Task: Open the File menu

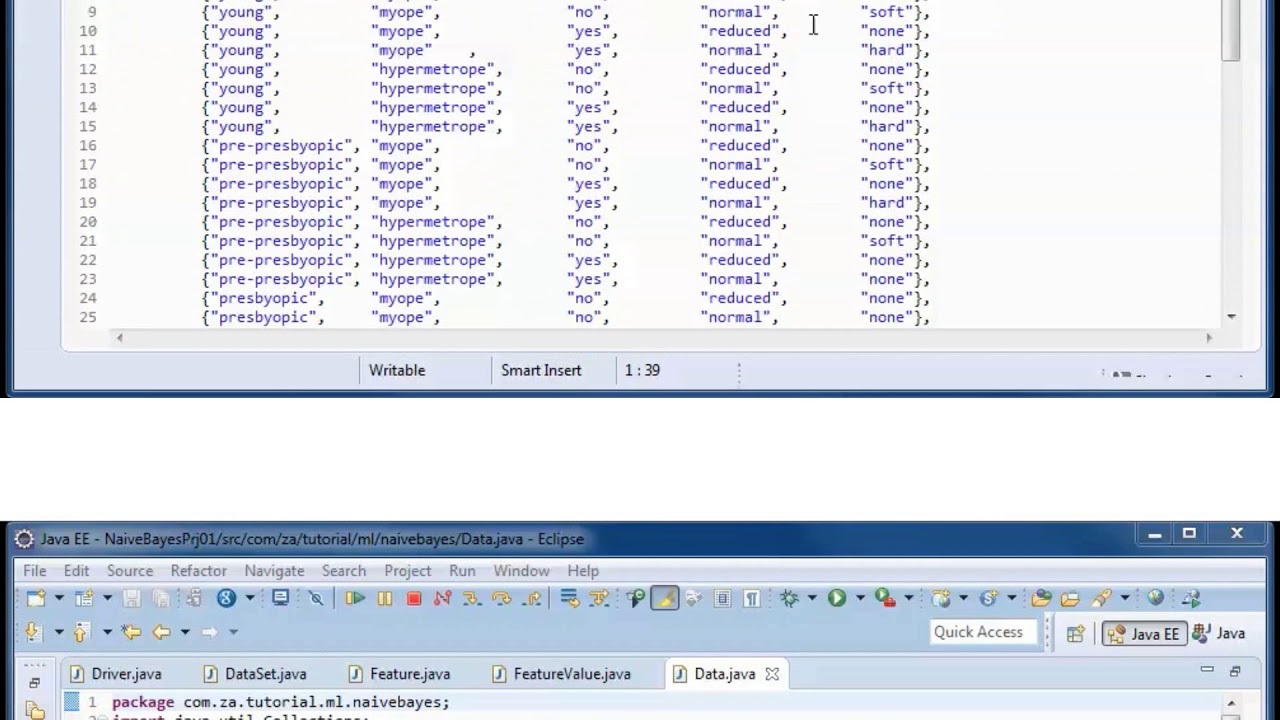Action: [34, 570]
